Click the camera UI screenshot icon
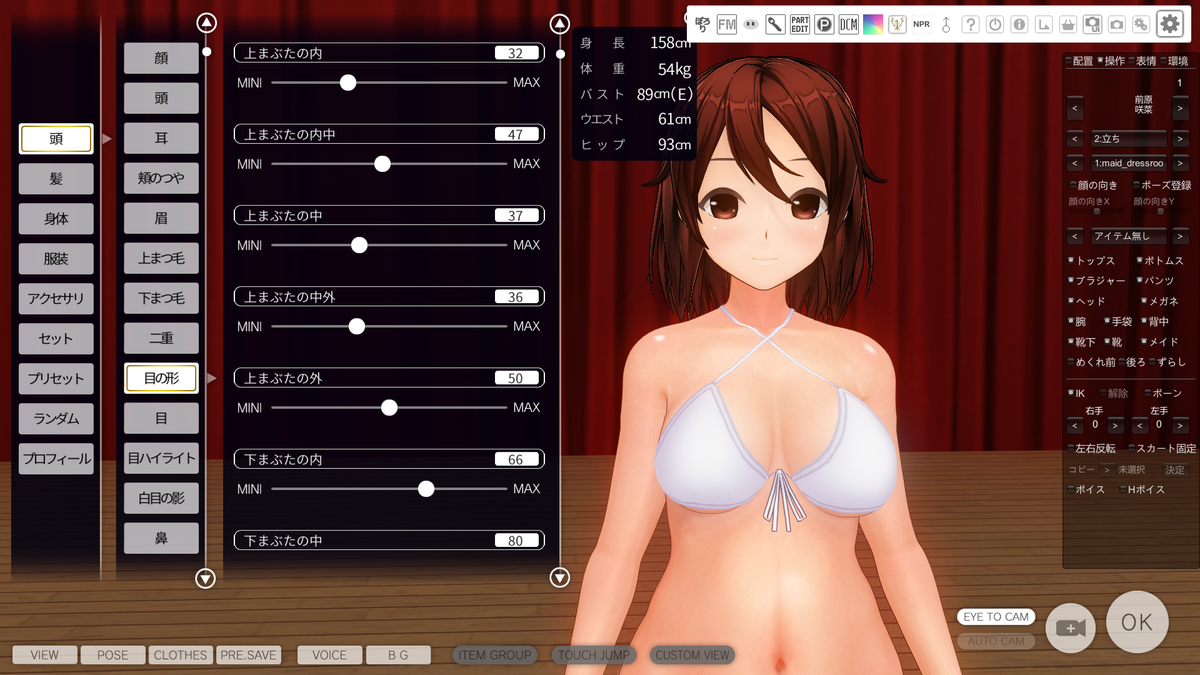The image size is (1200, 675). (x=1092, y=24)
